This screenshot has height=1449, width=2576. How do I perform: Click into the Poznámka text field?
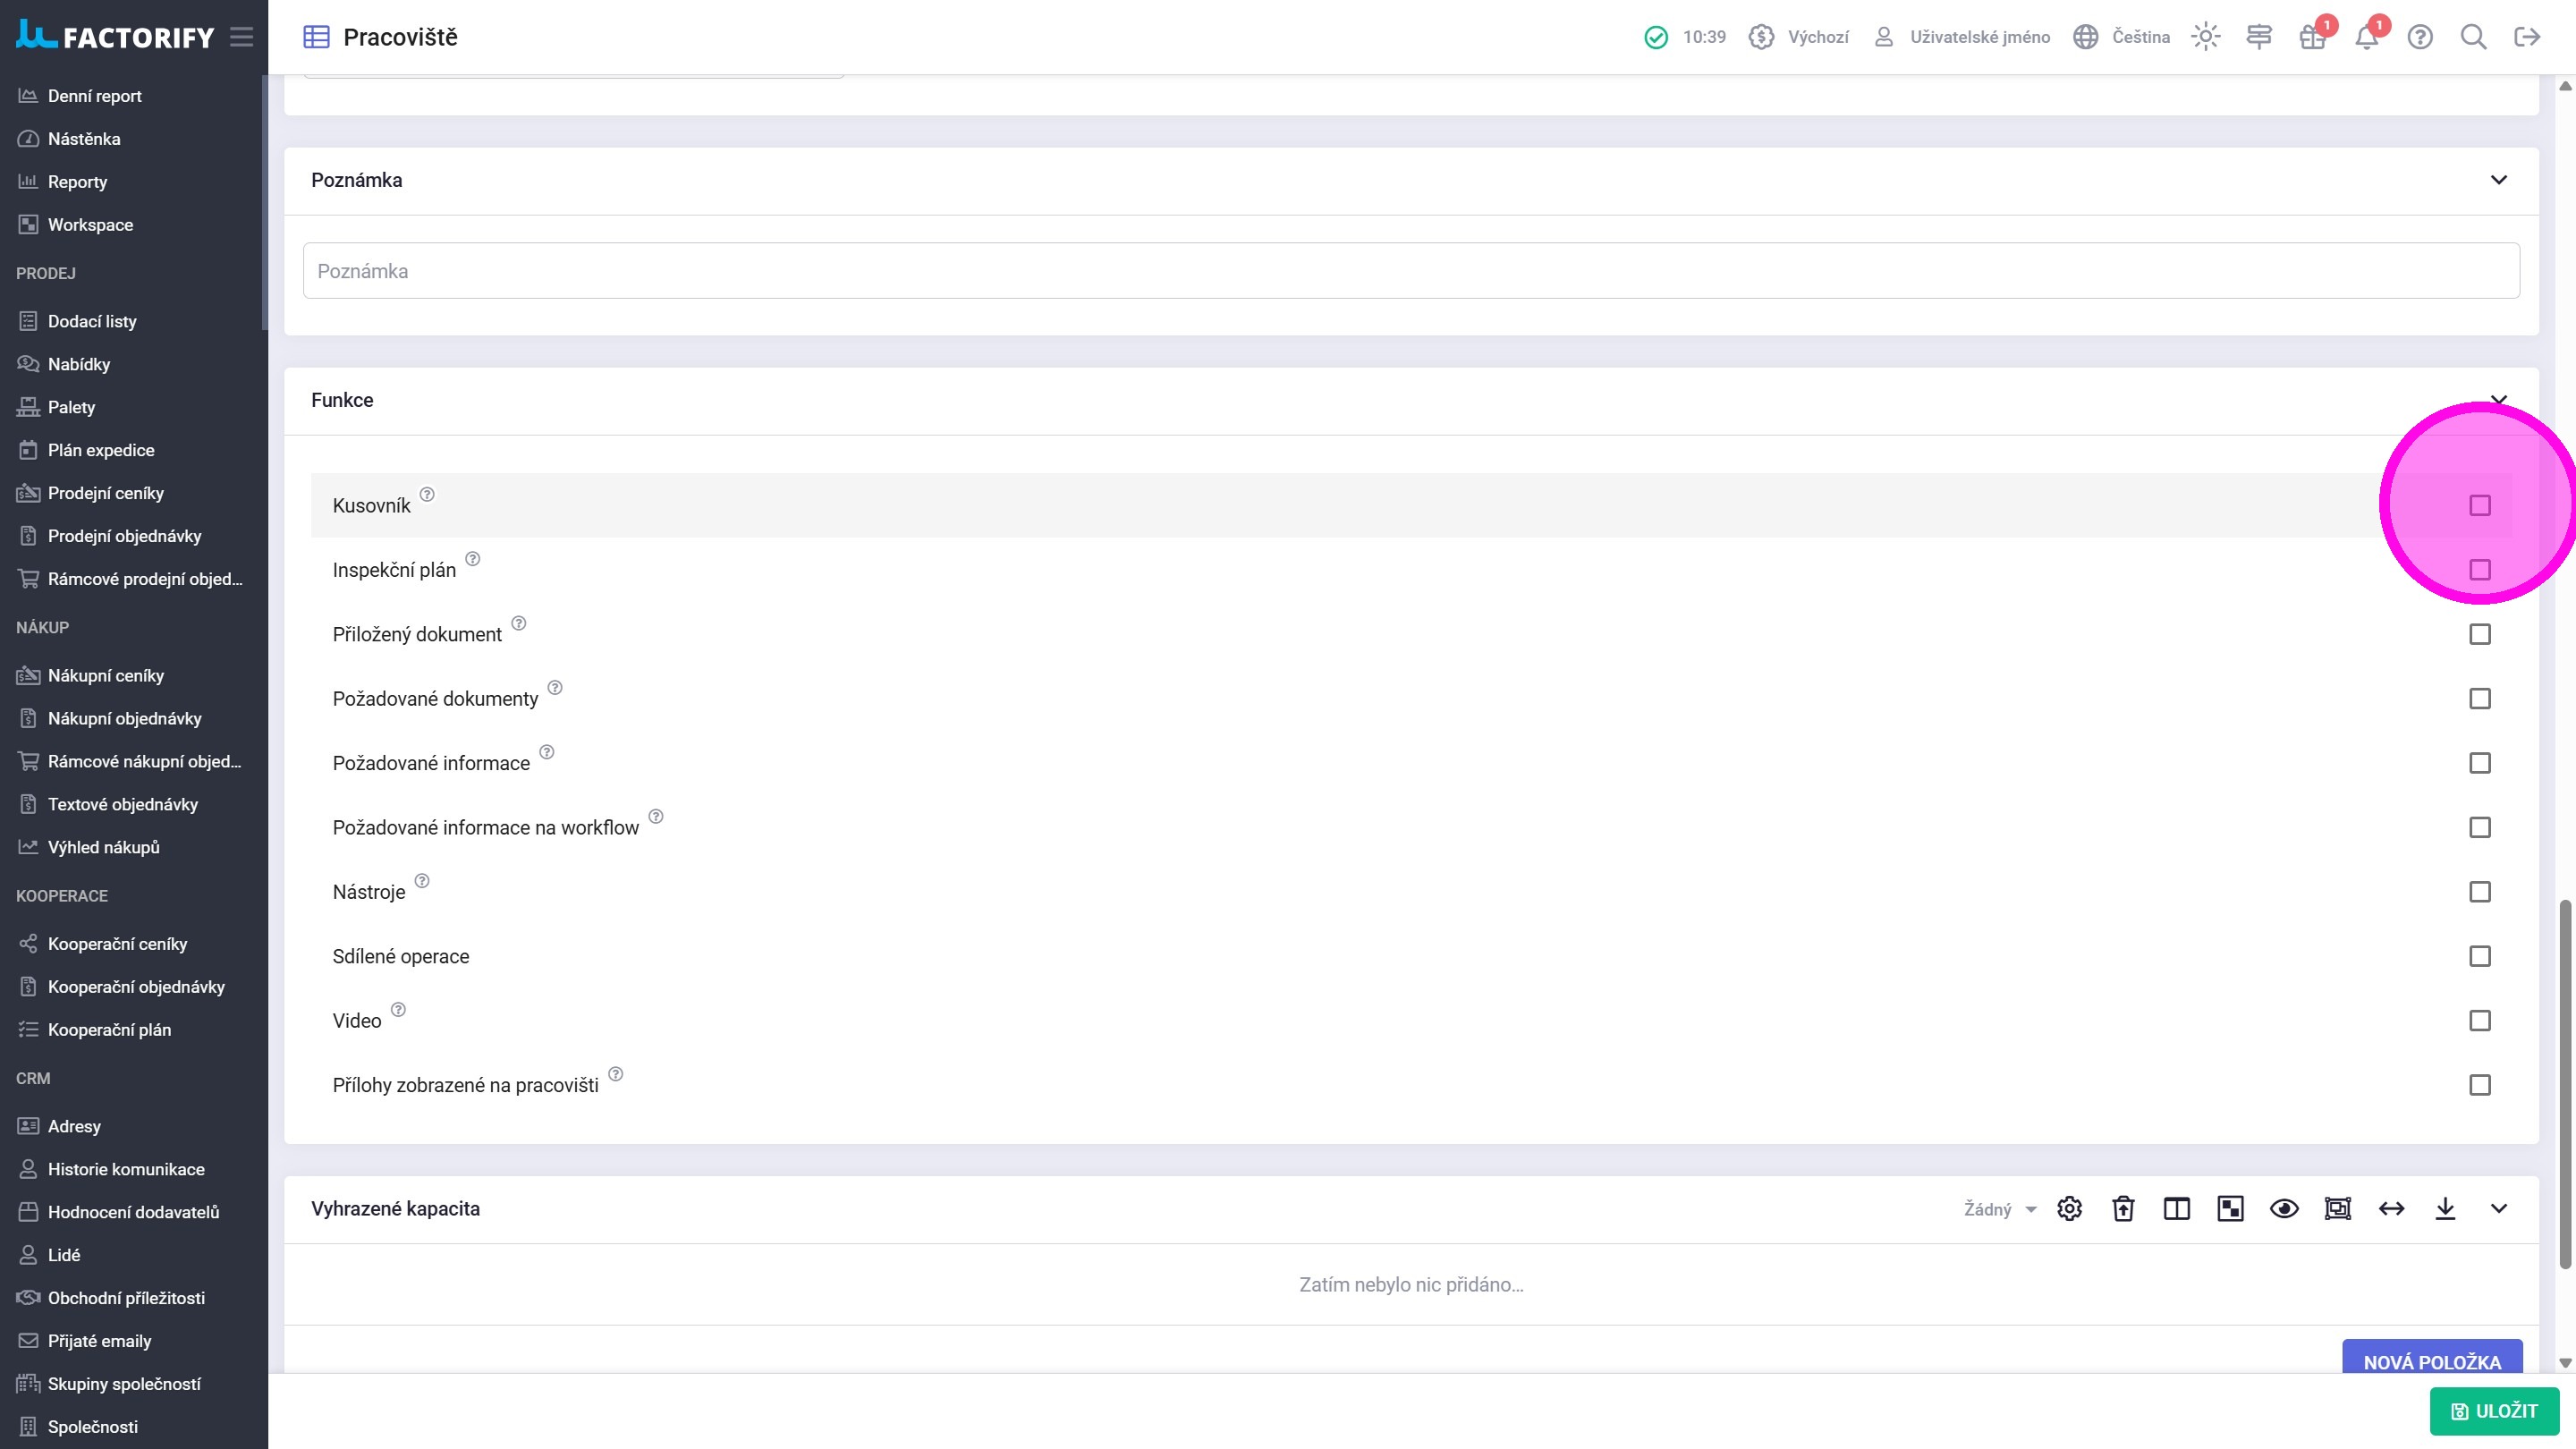point(1410,271)
